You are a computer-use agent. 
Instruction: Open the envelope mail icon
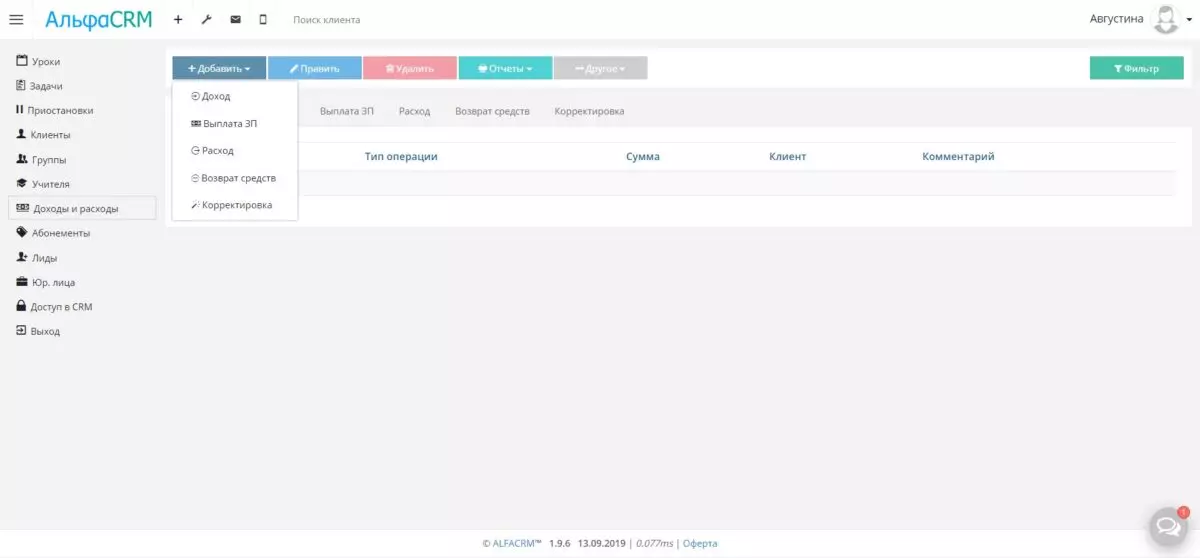click(x=235, y=20)
